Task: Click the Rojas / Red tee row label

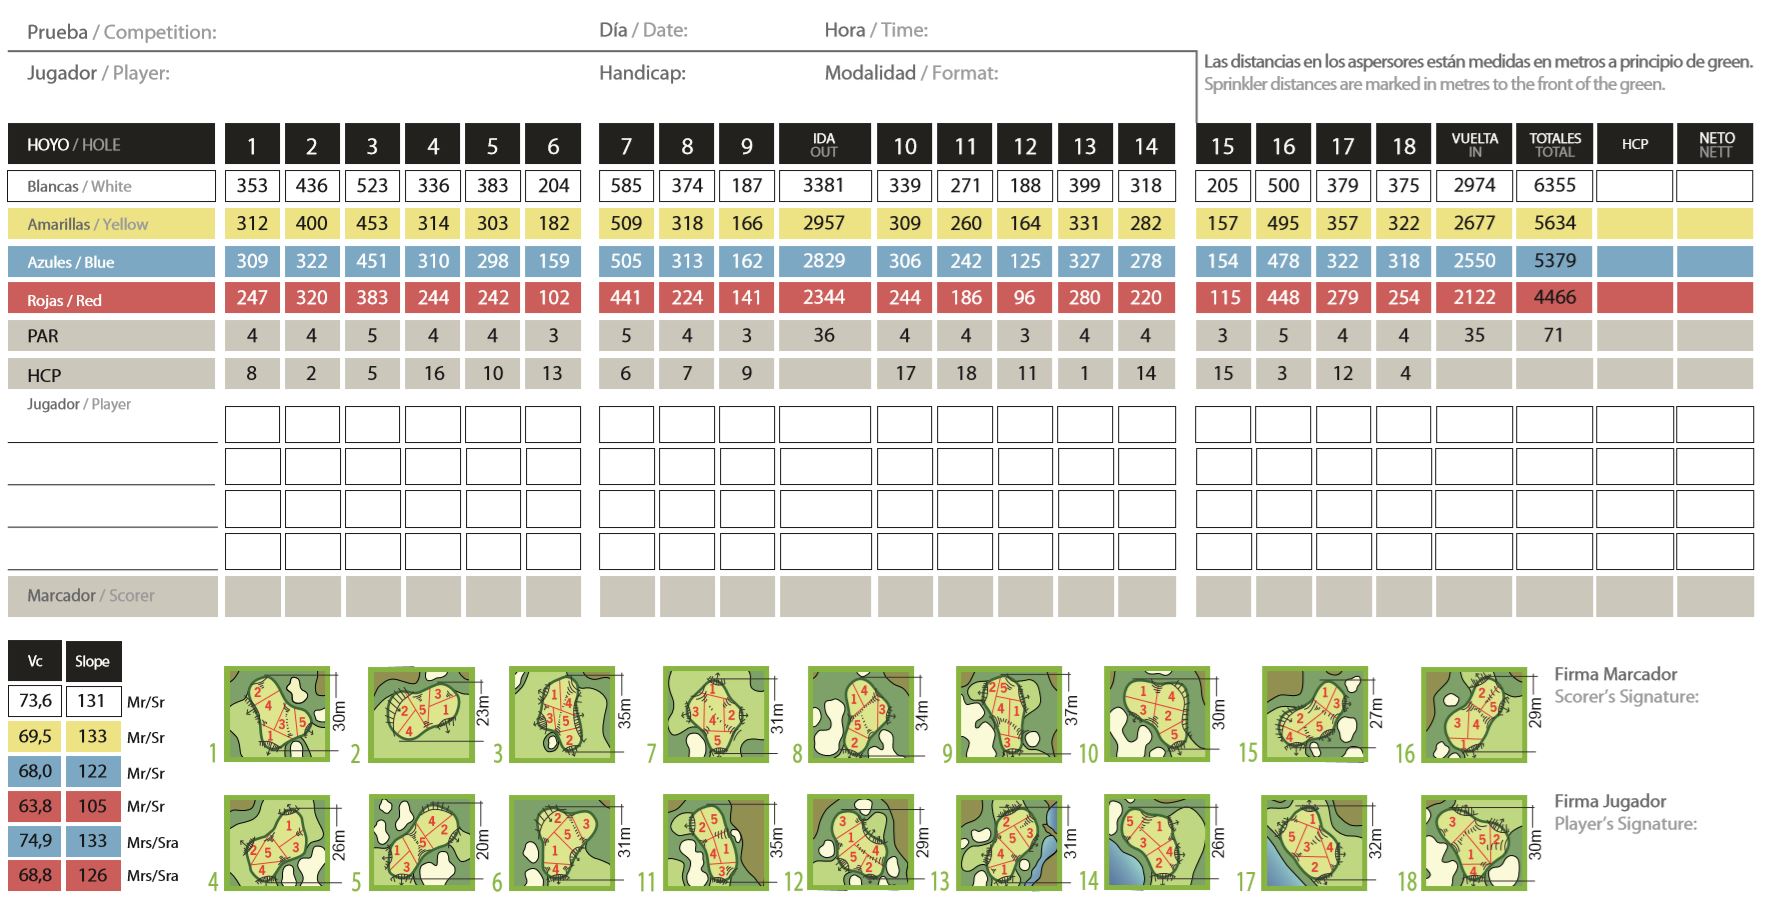Action: [111, 300]
